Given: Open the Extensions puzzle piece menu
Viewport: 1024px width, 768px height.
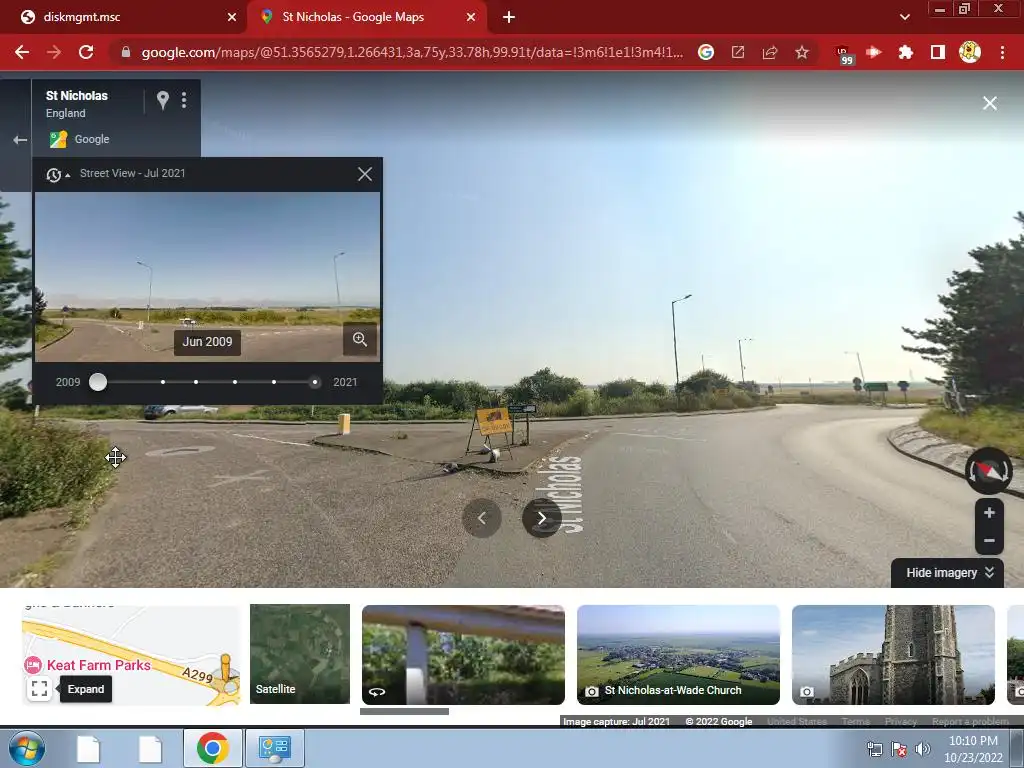Looking at the screenshot, I should coord(906,52).
